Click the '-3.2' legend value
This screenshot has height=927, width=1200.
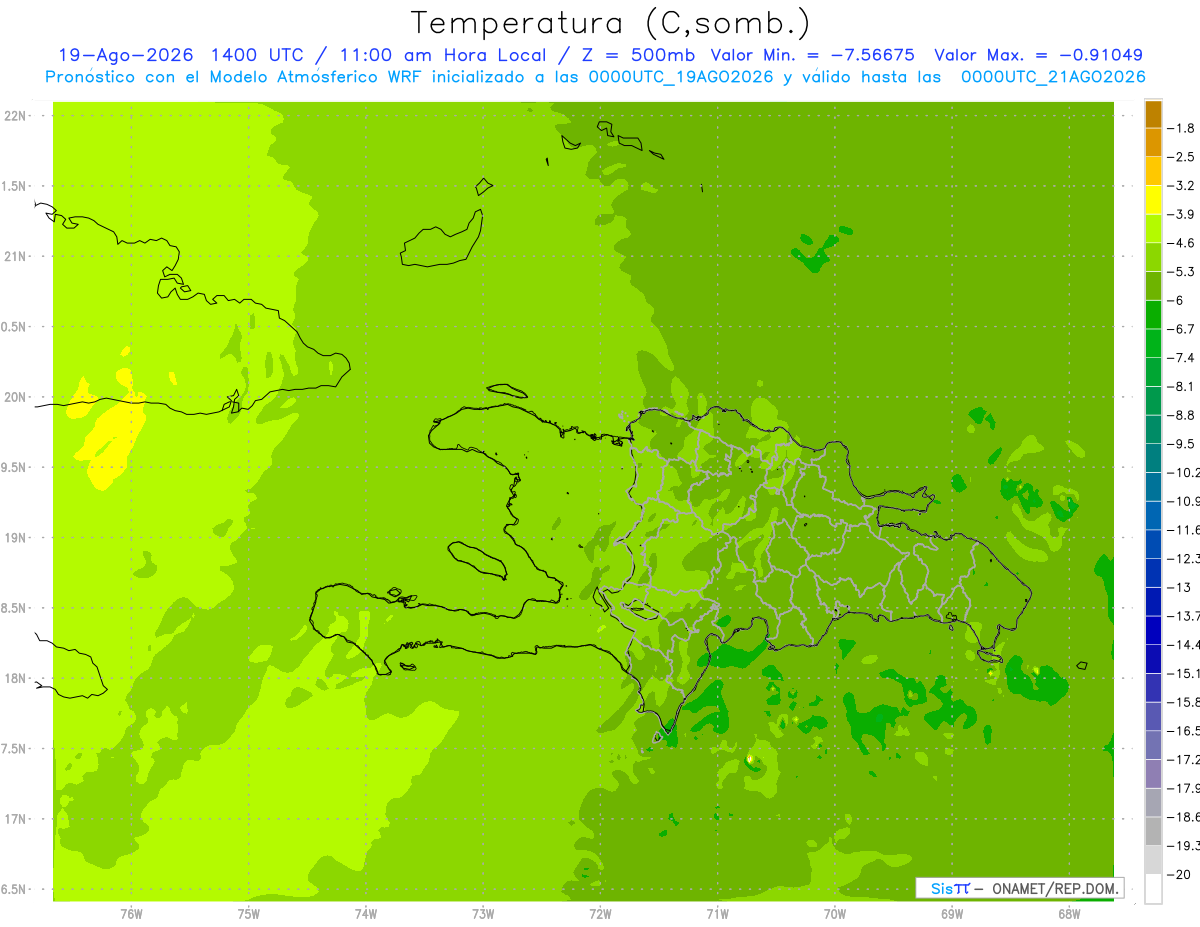point(1182,186)
